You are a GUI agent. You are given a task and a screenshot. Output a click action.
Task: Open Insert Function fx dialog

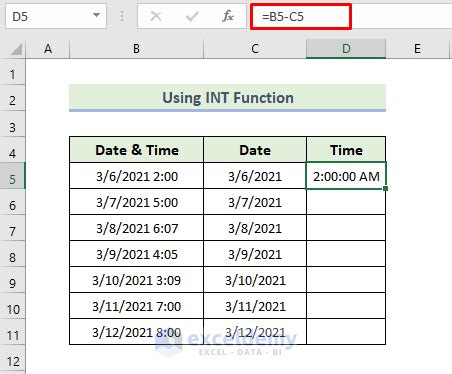(228, 16)
